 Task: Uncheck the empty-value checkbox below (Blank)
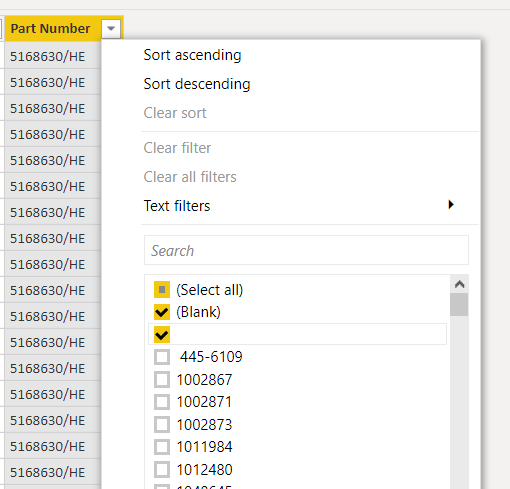[x=162, y=334]
